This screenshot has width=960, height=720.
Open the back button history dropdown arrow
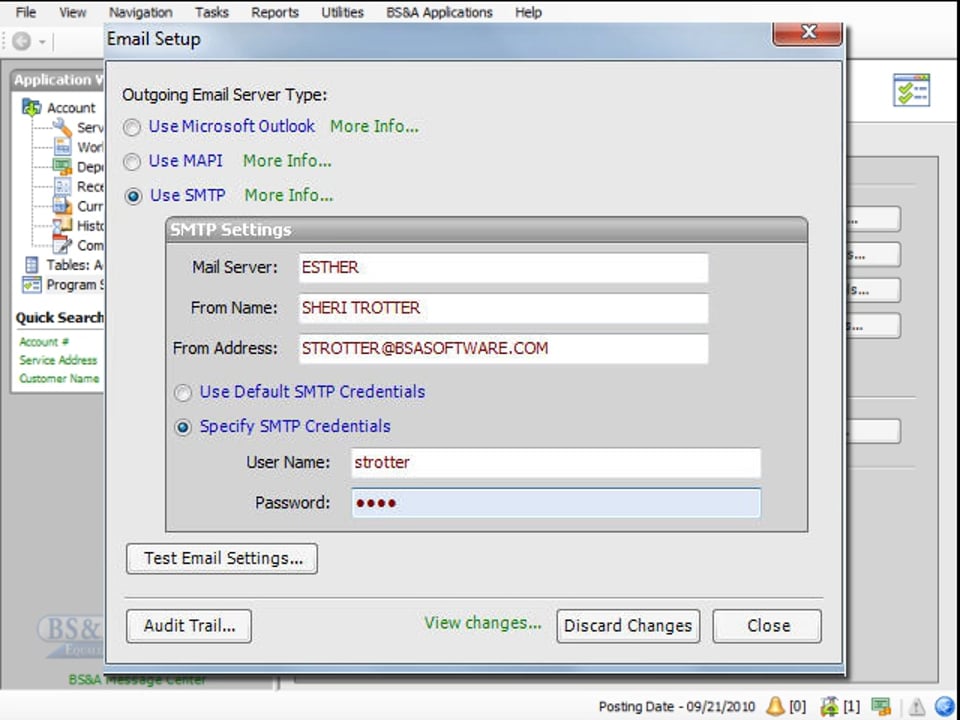(x=42, y=42)
